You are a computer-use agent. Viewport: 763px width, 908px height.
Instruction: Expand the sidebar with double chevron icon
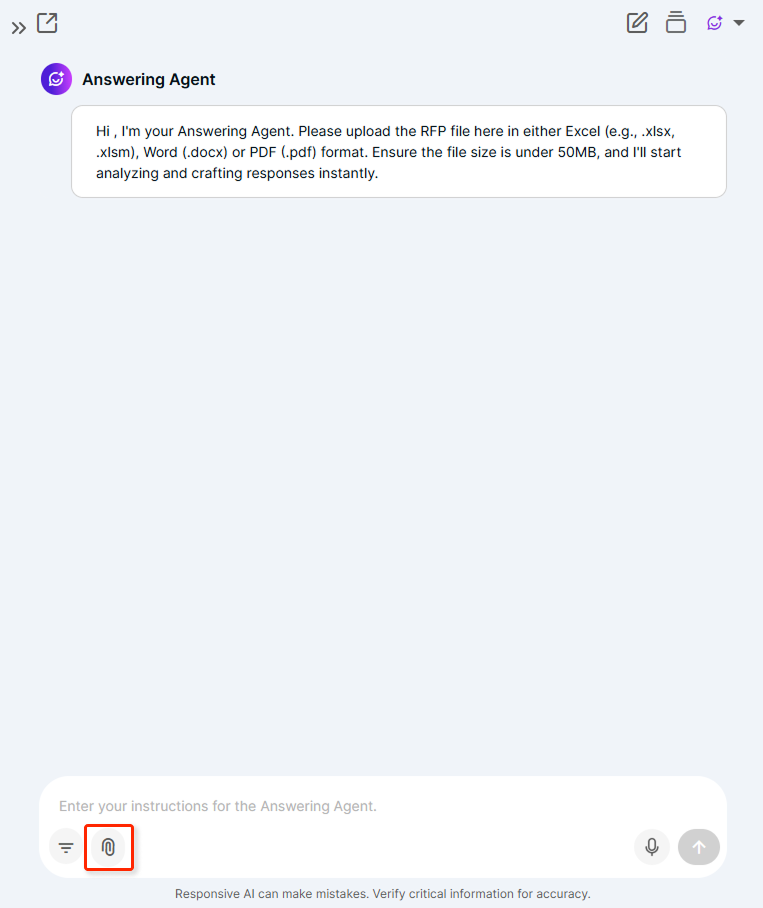[x=19, y=28]
